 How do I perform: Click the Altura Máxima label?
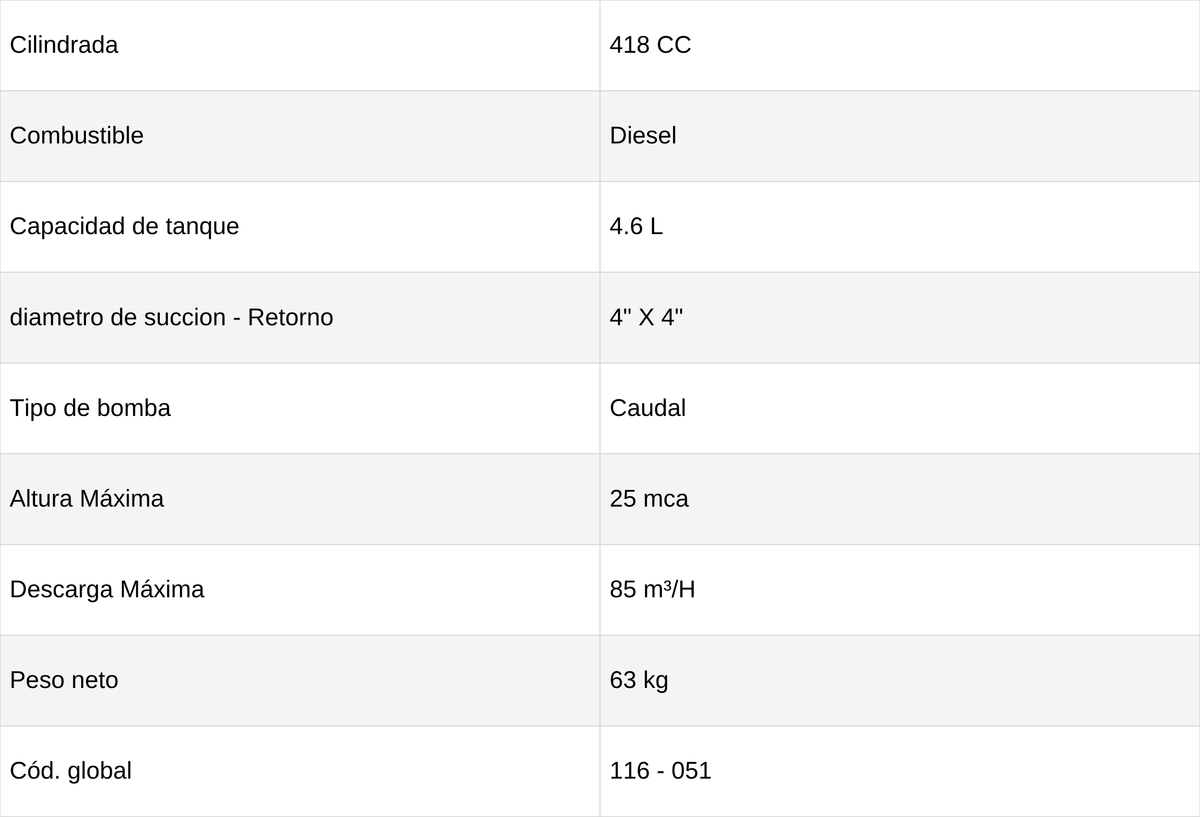[87, 498]
